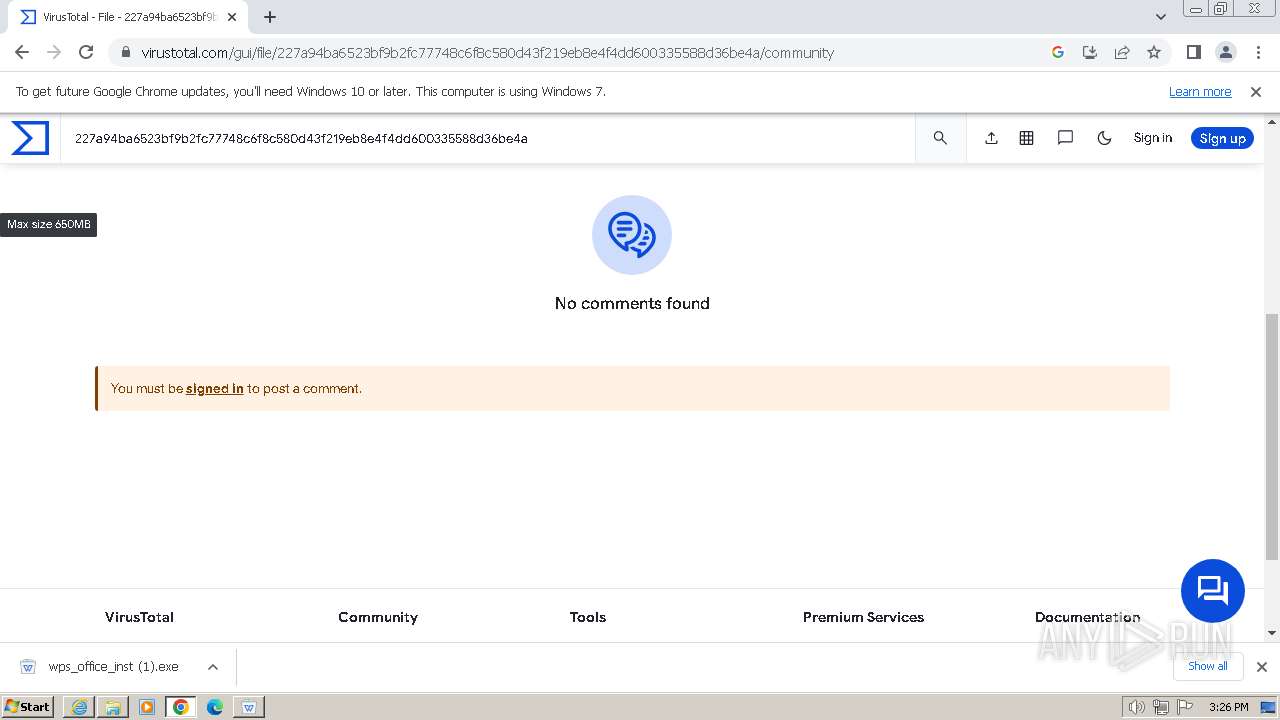The width and height of the screenshot is (1280, 720).
Task: Click Show all downloads button
Action: [1207, 666]
